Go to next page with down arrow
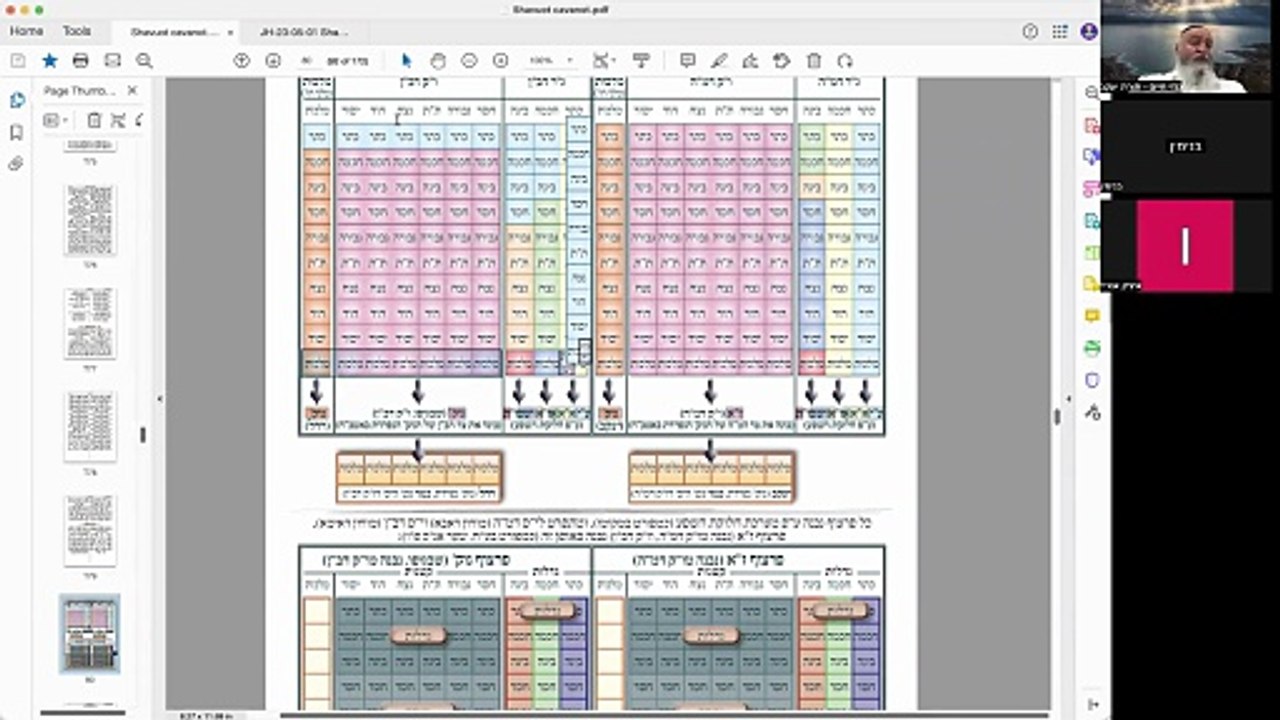Image resolution: width=1280 pixels, height=720 pixels. click(x=273, y=60)
